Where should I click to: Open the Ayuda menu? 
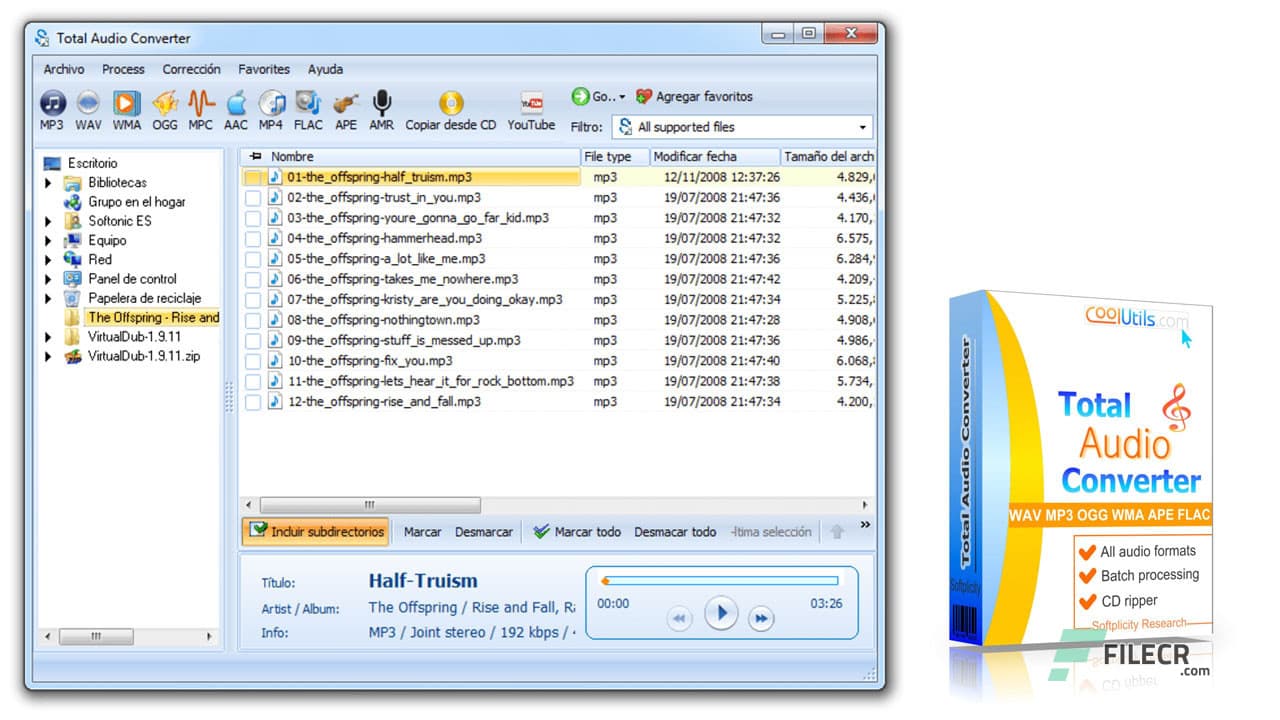[x=325, y=69]
